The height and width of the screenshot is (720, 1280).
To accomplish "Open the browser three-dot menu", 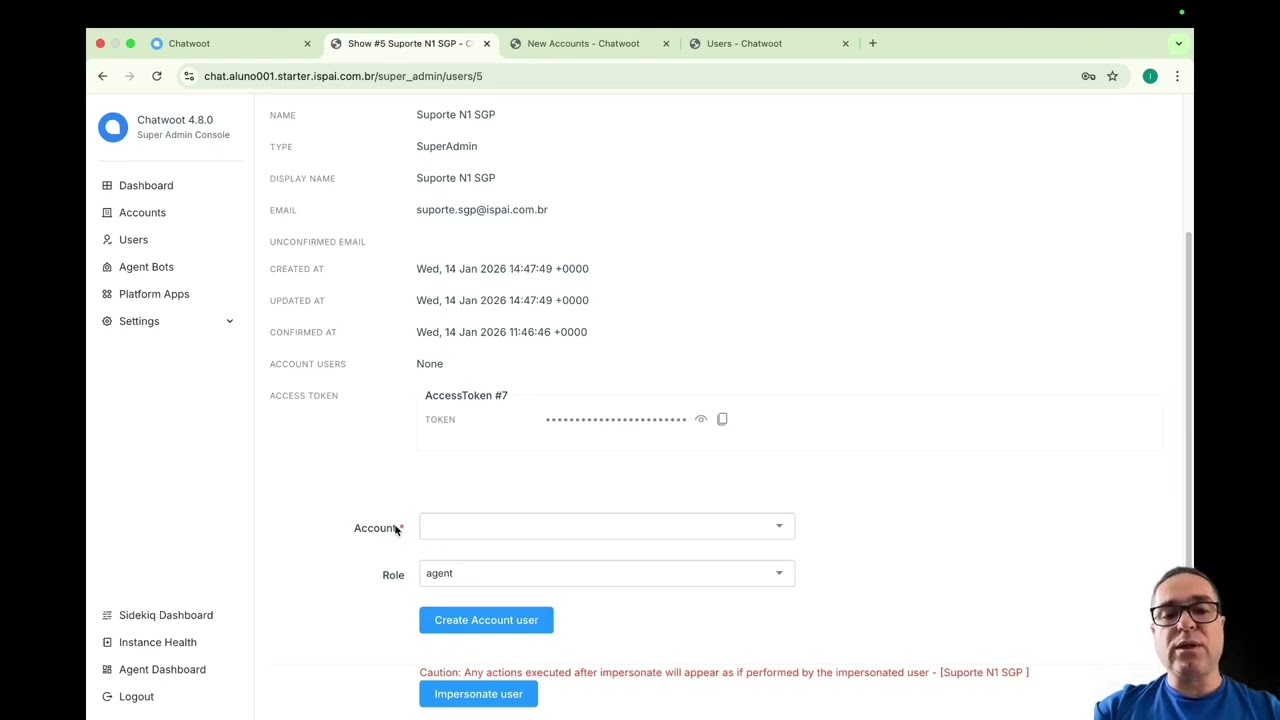I will [x=1177, y=76].
